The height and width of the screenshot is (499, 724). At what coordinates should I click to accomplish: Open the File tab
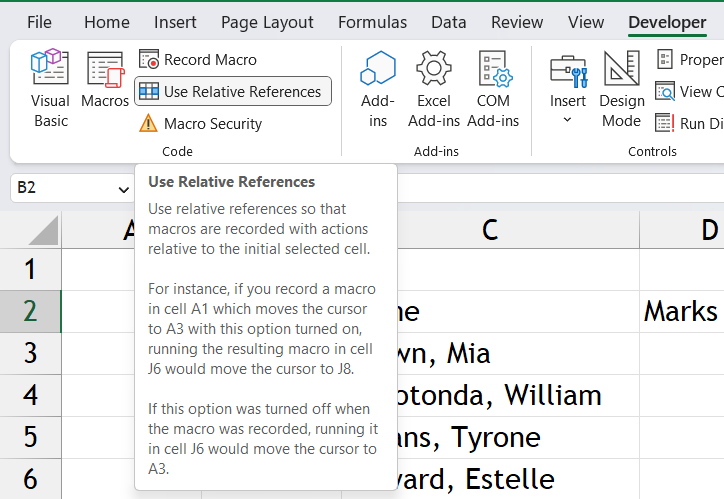coord(39,22)
